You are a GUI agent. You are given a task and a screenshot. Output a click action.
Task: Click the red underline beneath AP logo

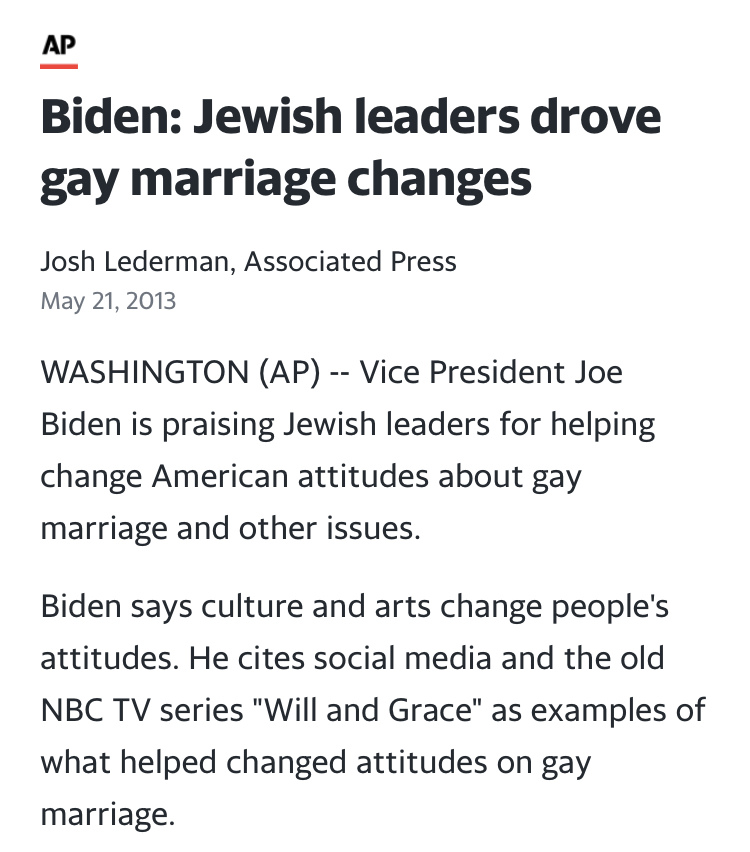pos(59,66)
